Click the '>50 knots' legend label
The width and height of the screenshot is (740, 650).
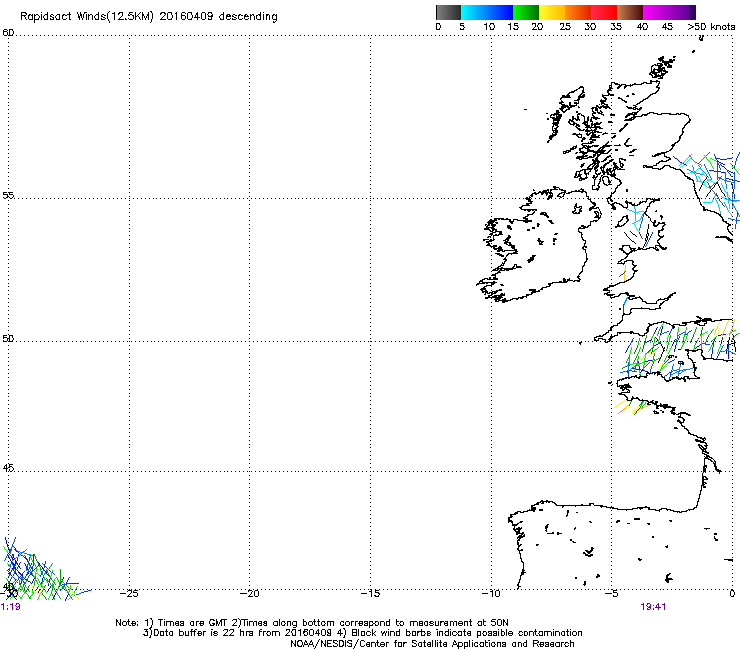(x=711, y=27)
